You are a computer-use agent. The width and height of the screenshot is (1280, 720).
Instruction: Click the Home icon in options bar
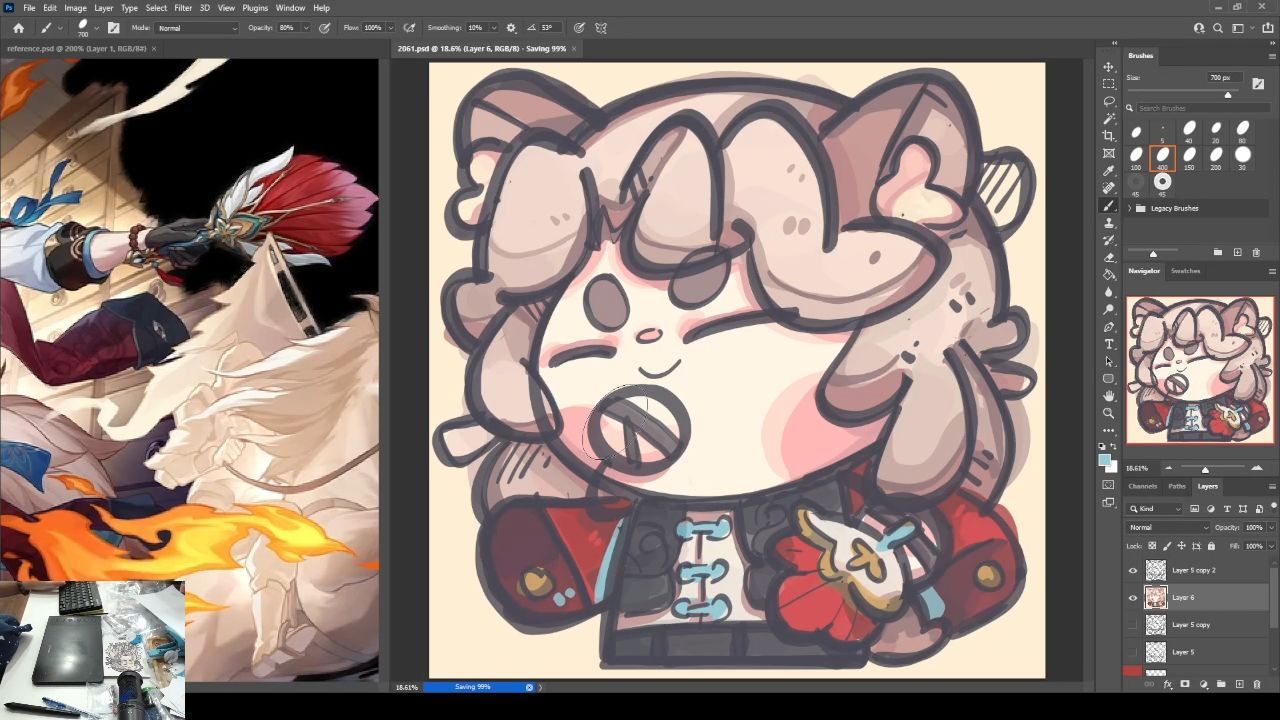click(18, 28)
